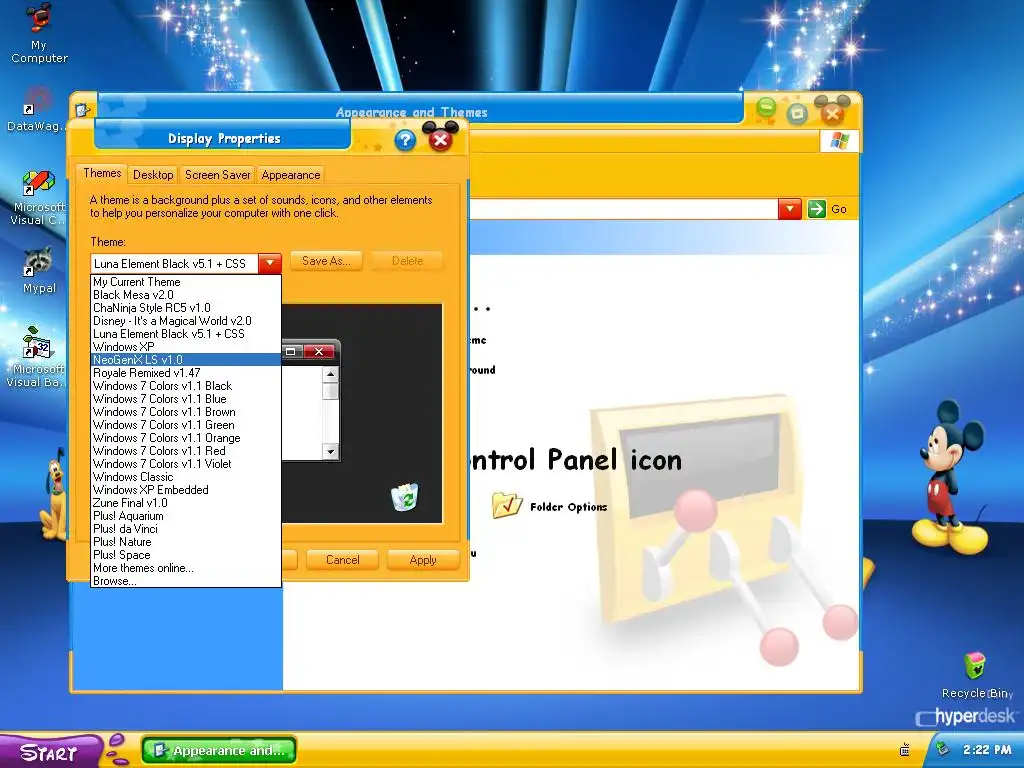Open the Screen Saver tab
This screenshot has height=768, width=1024.
(217, 175)
